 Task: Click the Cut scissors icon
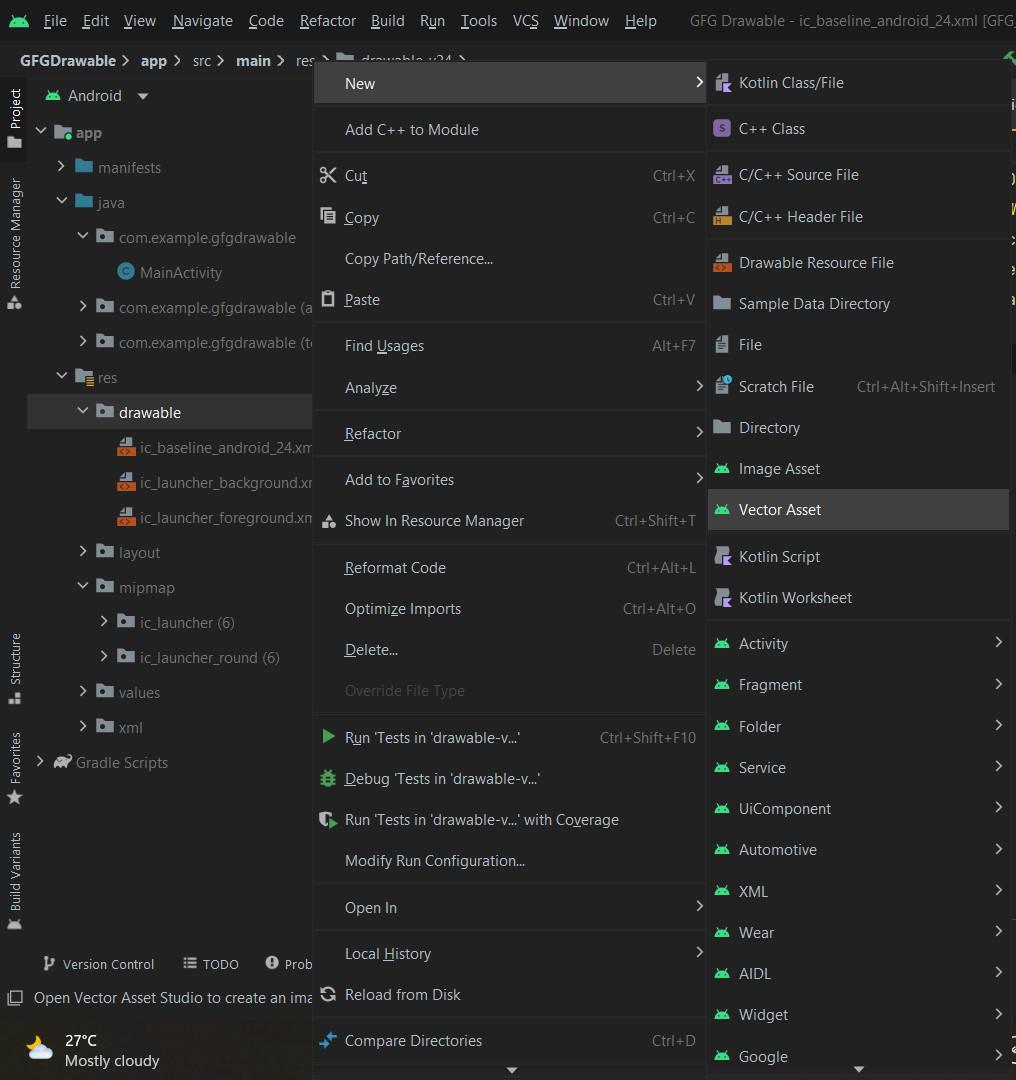tap(328, 176)
